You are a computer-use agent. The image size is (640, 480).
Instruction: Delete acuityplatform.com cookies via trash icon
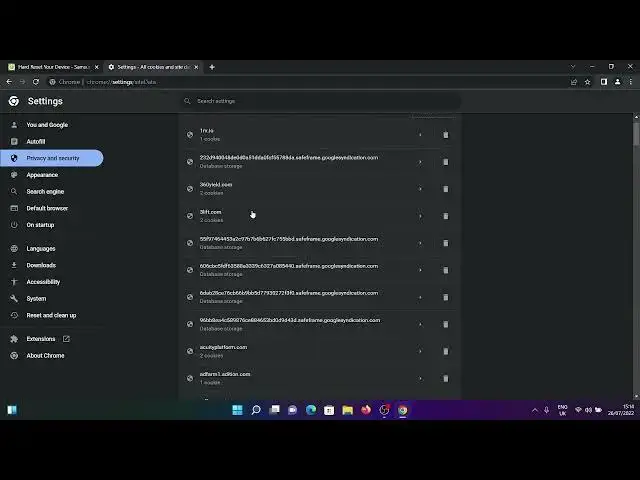(446, 351)
